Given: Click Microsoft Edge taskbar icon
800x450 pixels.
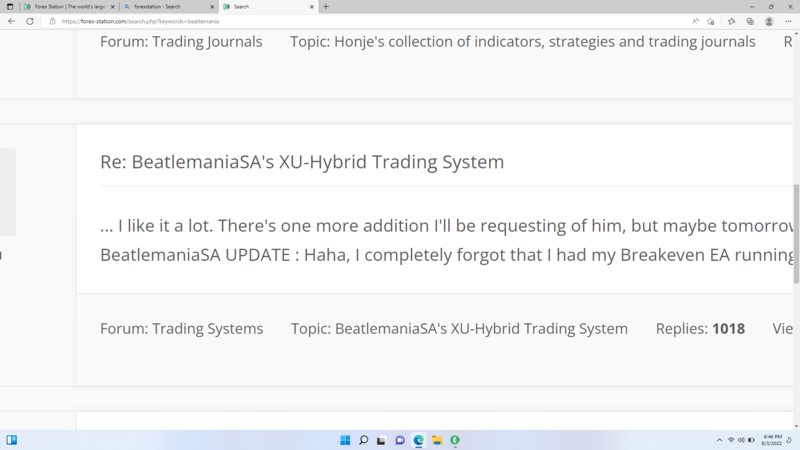Looking at the screenshot, I should (418, 440).
